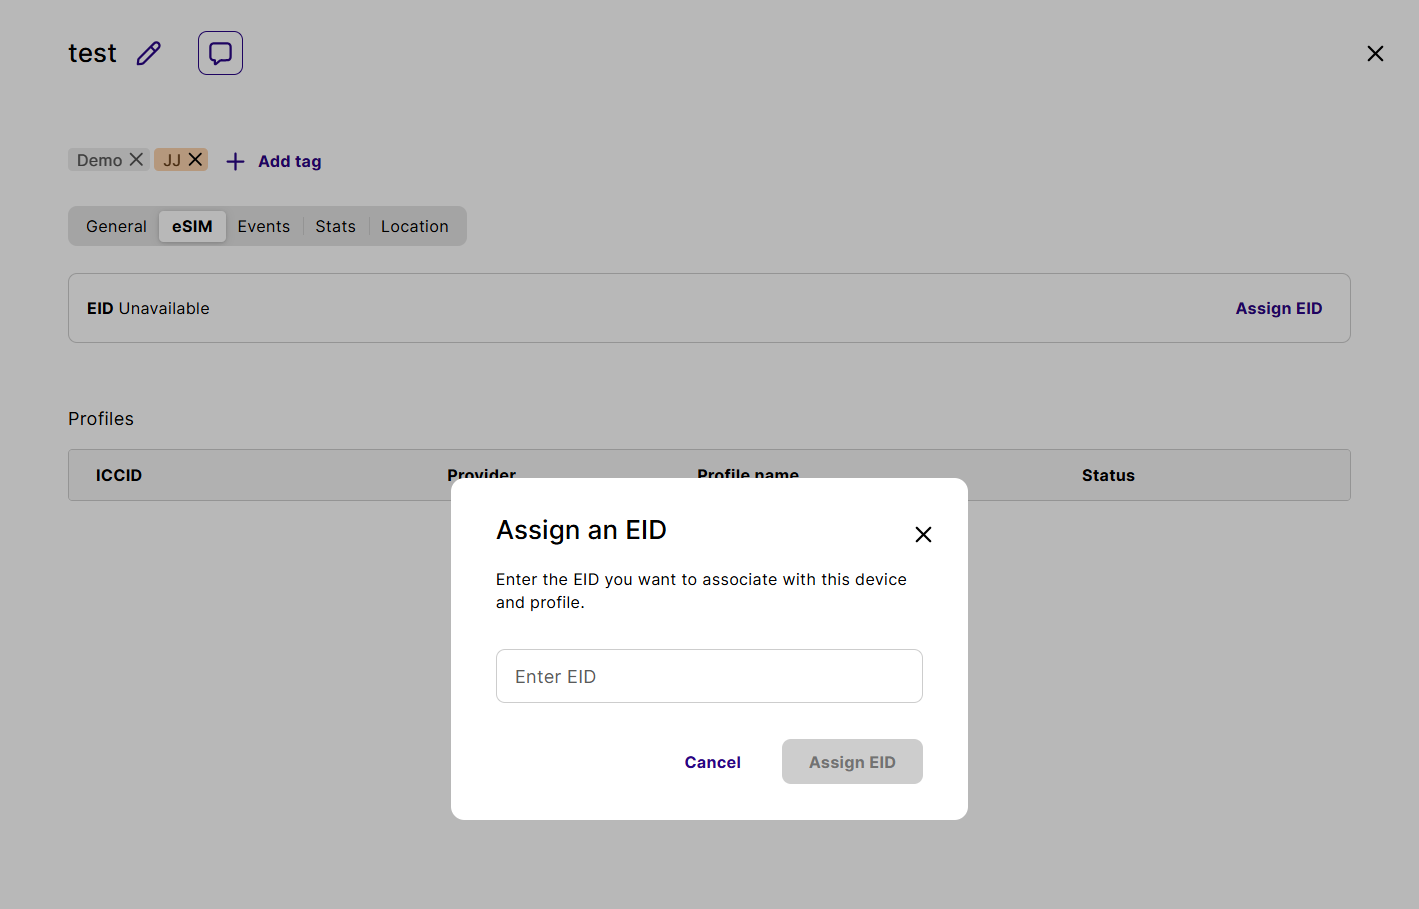This screenshot has width=1419, height=909.
Task: Click the plus icon beside Add tag
Action: coord(235,161)
